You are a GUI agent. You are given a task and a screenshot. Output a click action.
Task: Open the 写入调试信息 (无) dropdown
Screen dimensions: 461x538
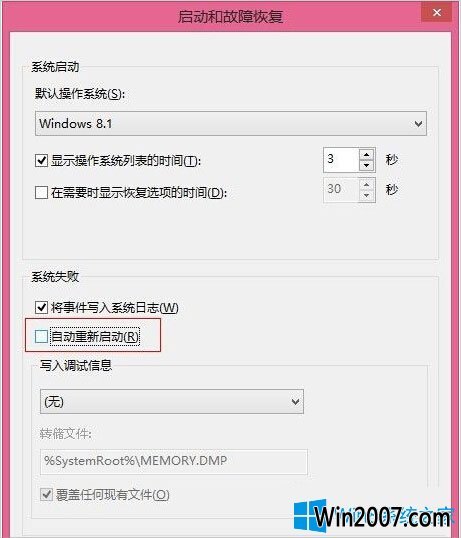pos(172,401)
